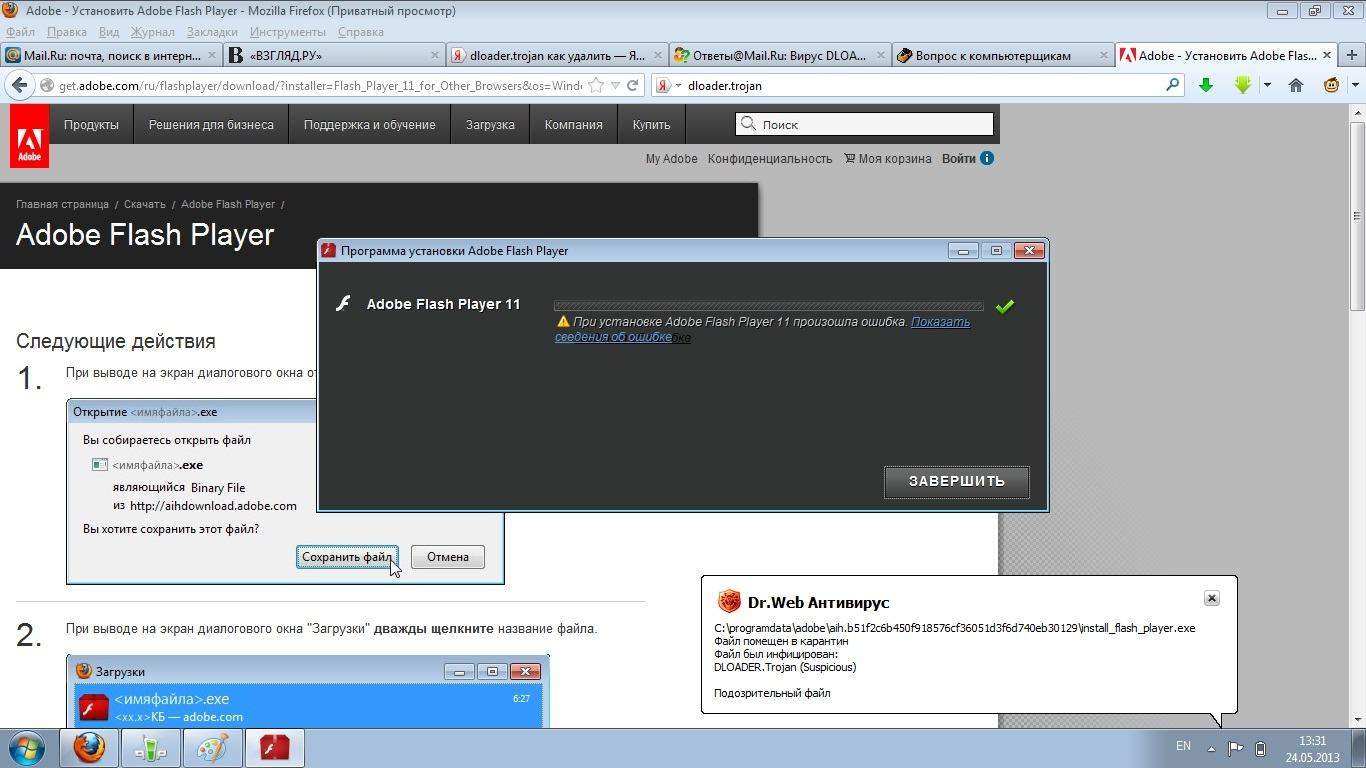
Task: Bookmark this page with the star icon
Action: tap(596, 85)
